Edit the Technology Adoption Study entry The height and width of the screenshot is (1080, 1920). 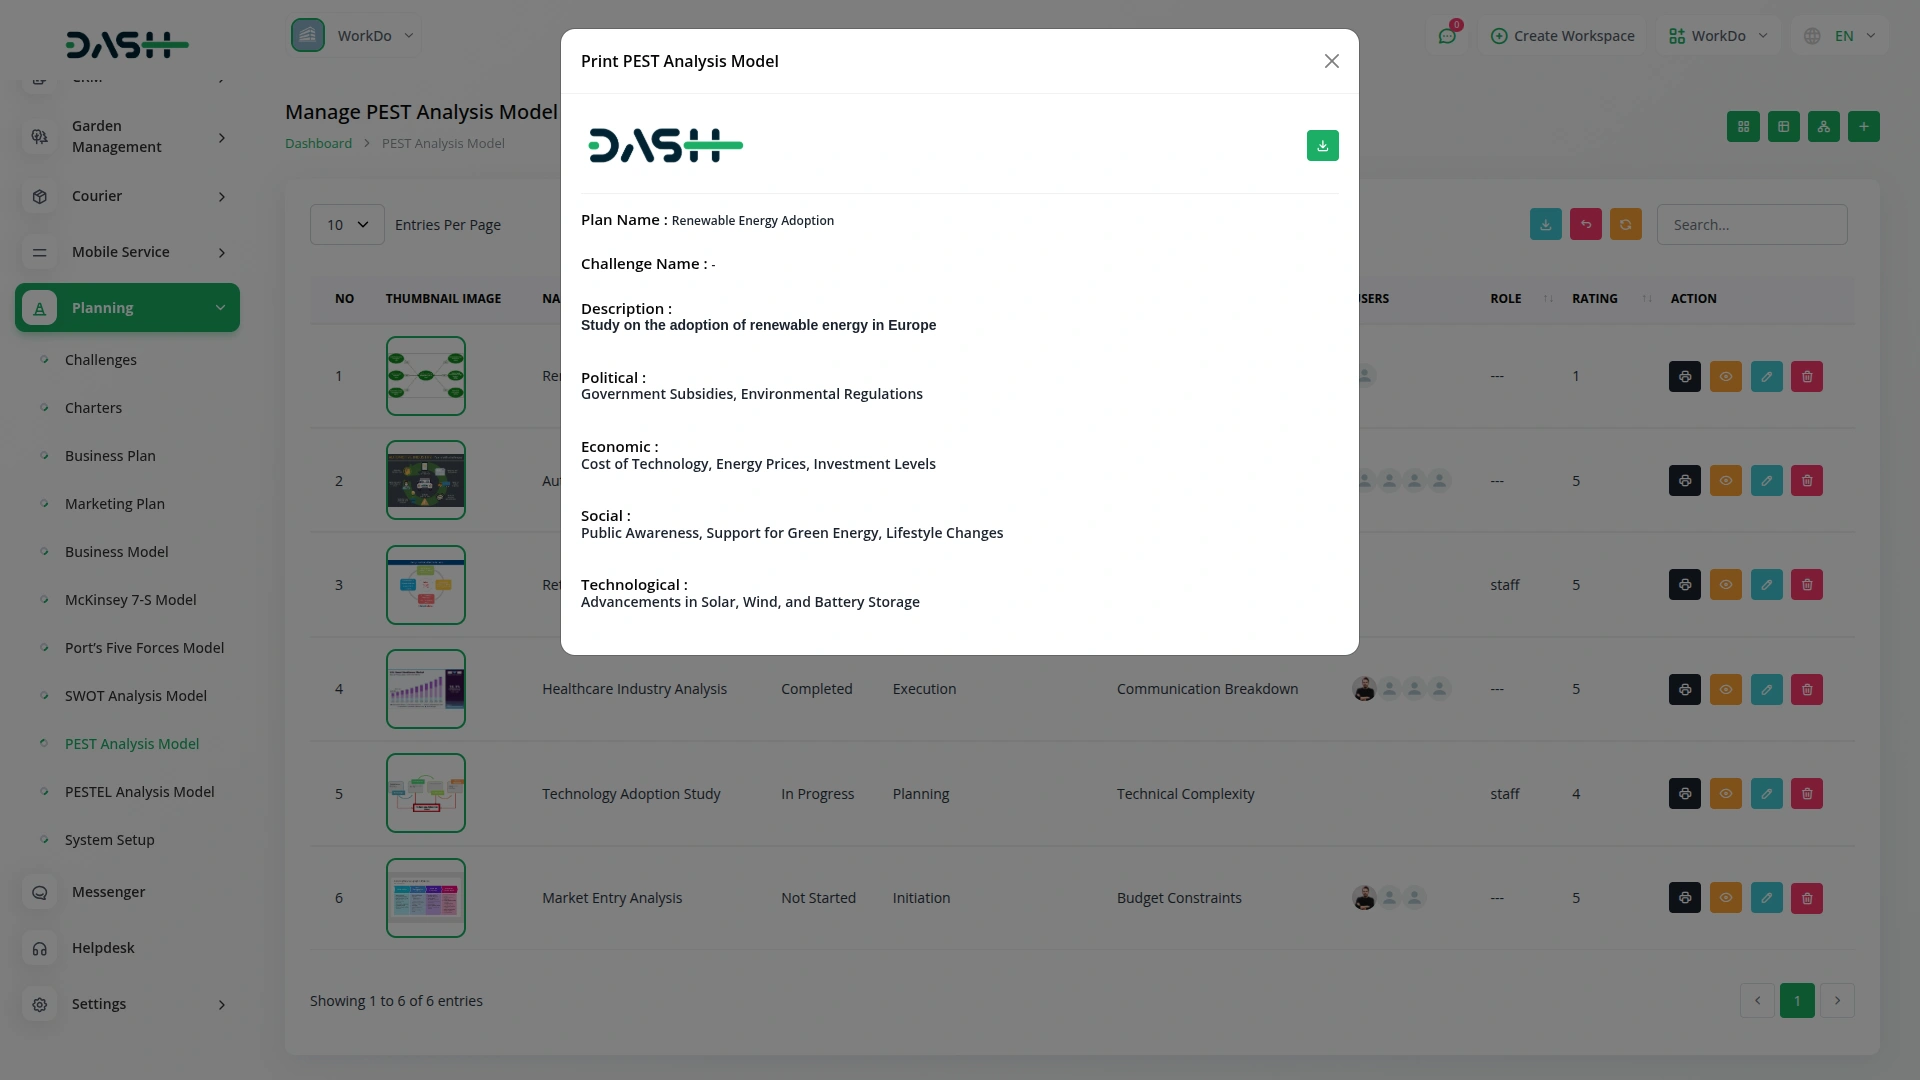click(1766, 794)
